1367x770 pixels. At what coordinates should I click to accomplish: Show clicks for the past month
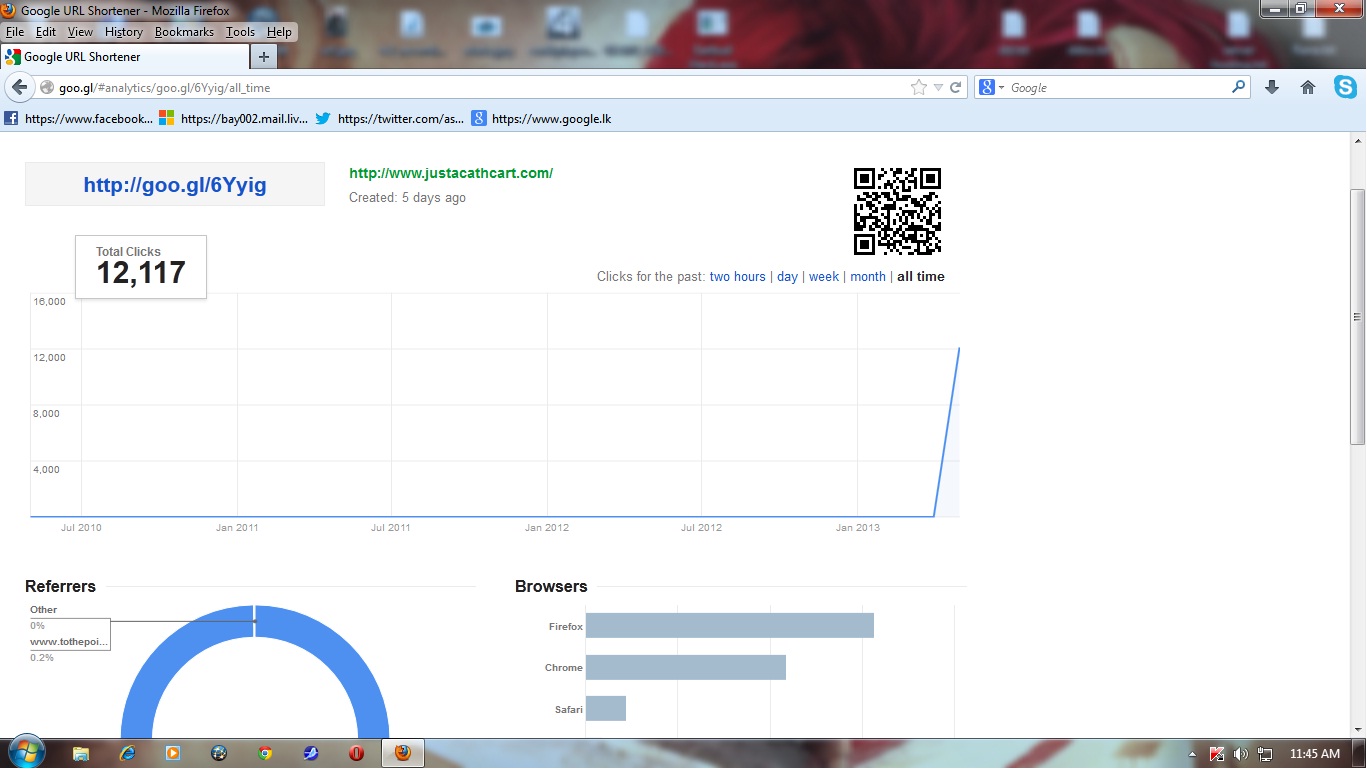click(x=868, y=277)
